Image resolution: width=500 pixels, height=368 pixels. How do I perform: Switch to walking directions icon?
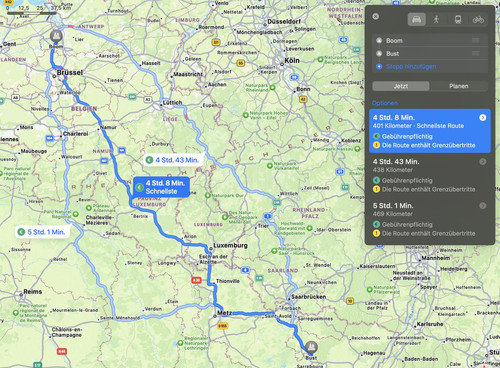[436, 20]
